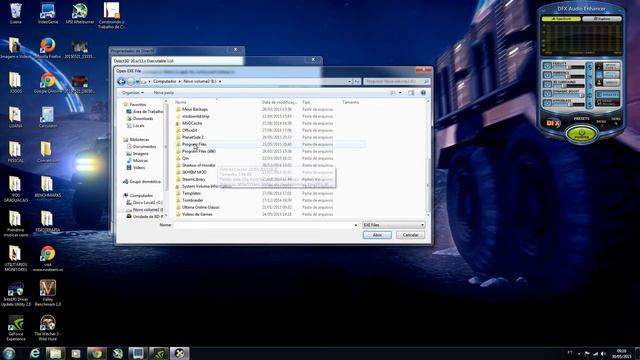640x360 pixels.
Task: Adjust the DFX Fidelity slider
Action: [569, 67]
